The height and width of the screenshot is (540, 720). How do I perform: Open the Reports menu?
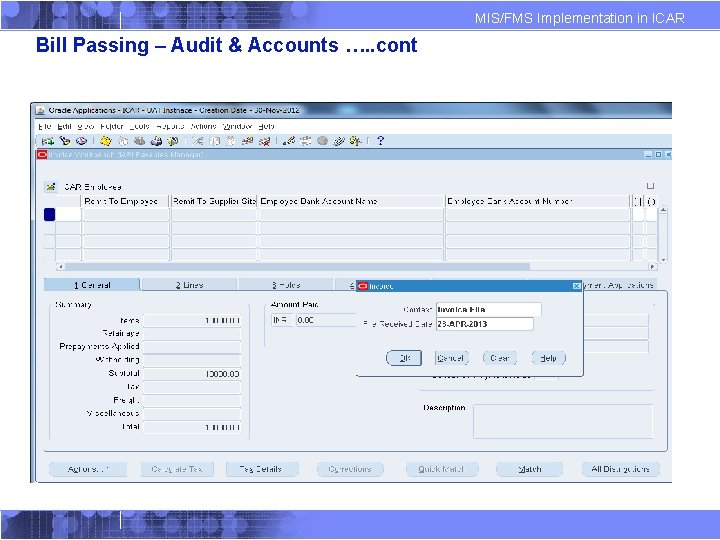(x=170, y=126)
